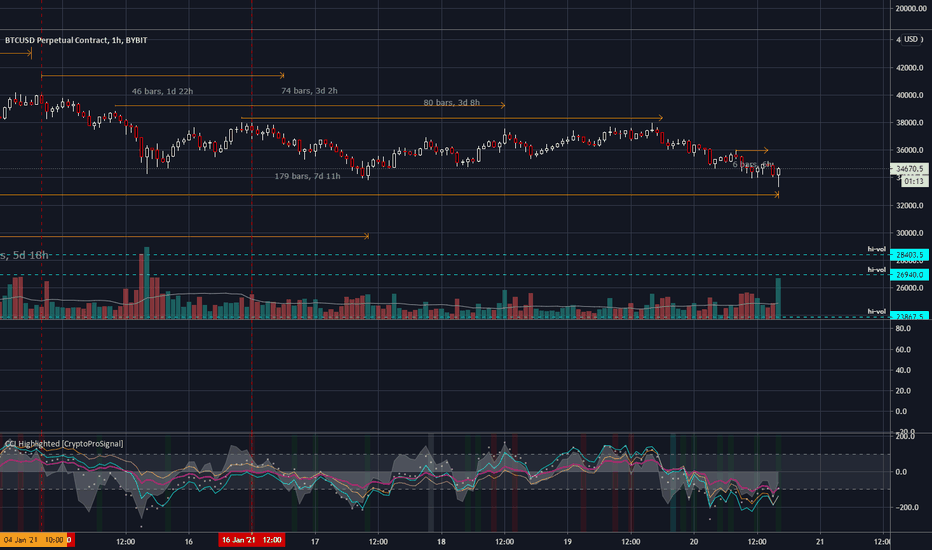The image size is (932, 550).
Task: Click date 21 on the time axis
Action: pyautogui.click(x=820, y=542)
